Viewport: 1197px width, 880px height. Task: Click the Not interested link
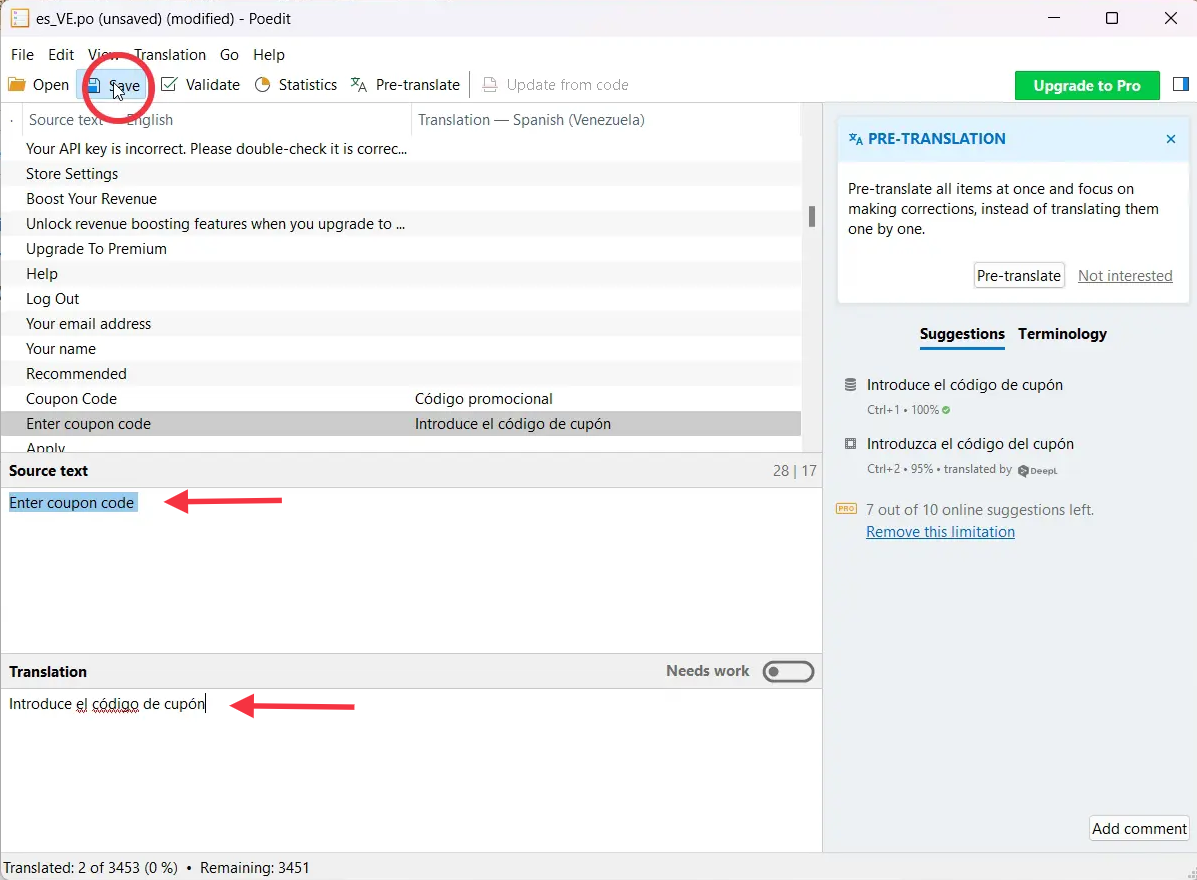point(1125,276)
